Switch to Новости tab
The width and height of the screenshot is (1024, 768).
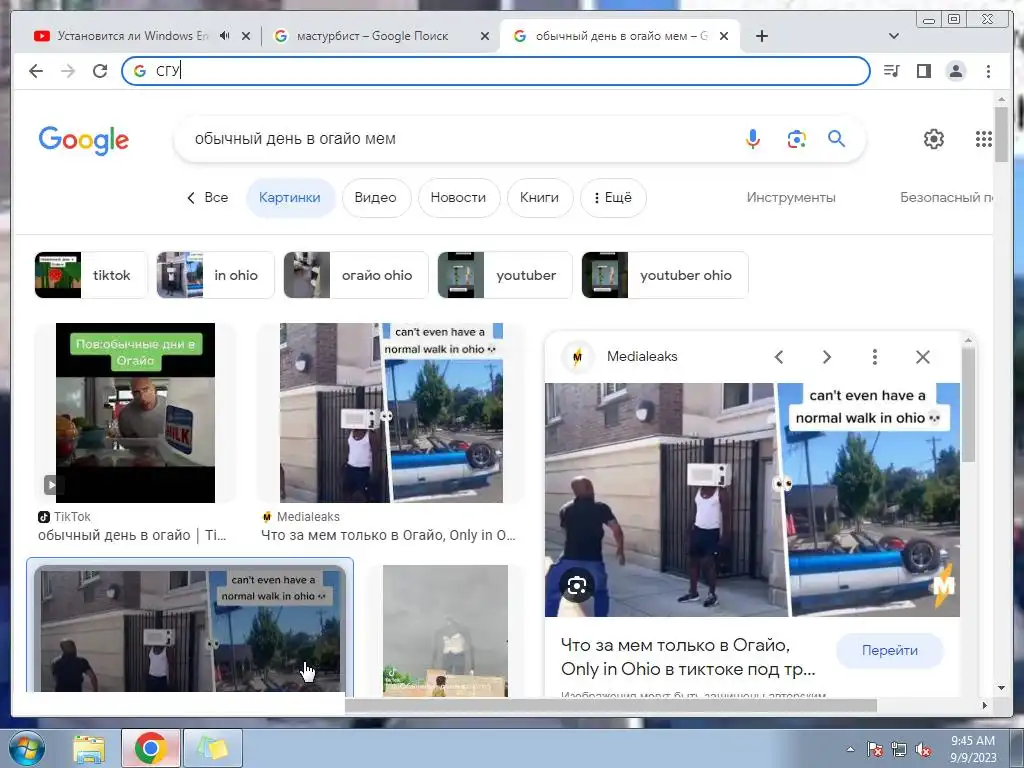[x=458, y=197]
